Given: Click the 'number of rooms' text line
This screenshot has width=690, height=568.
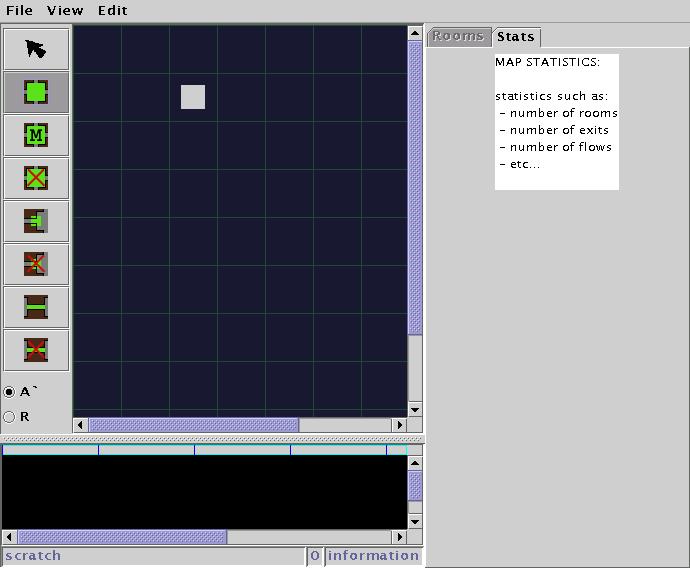Looking at the screenshot, I should pos(559,113).
